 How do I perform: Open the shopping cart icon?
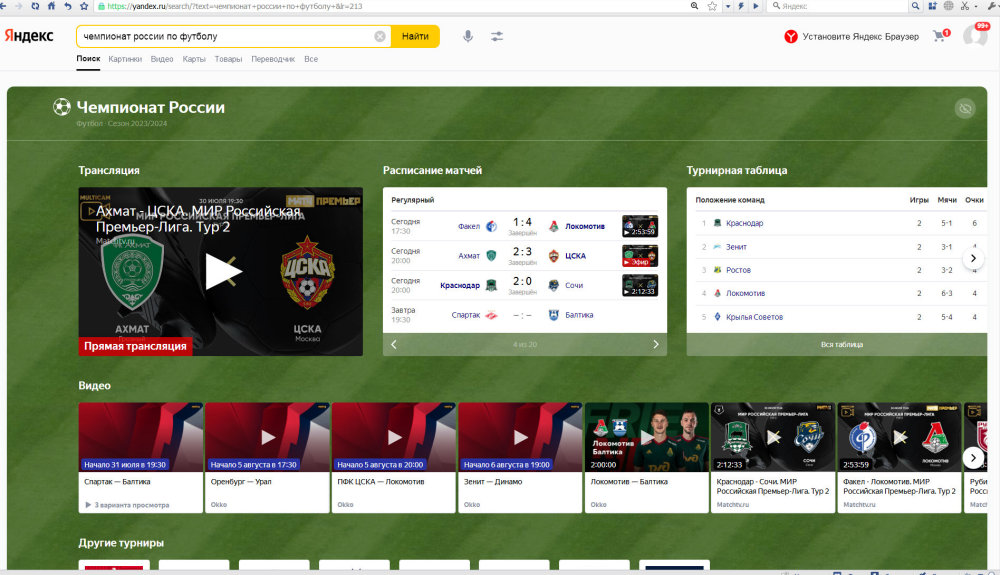939,36
